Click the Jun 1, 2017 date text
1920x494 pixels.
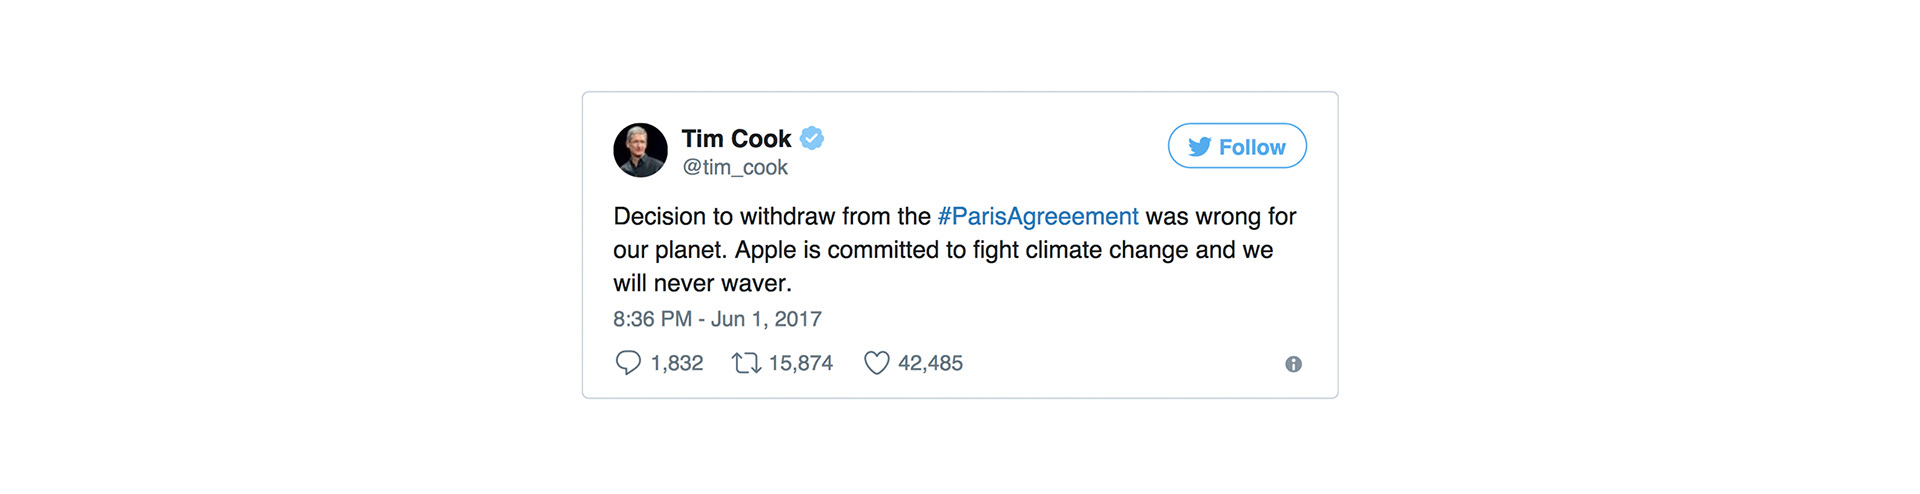[x=766, y=319]
